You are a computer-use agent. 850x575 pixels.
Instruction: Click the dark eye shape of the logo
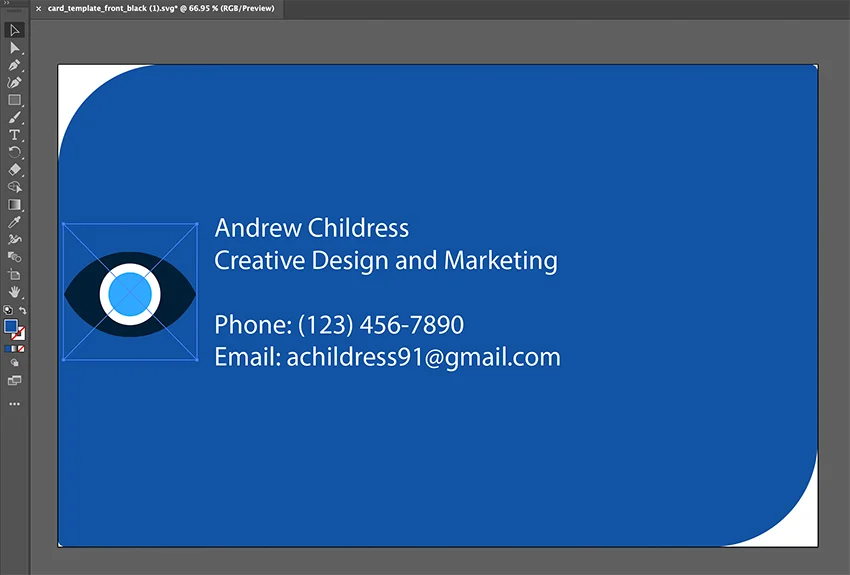point(79,294)
